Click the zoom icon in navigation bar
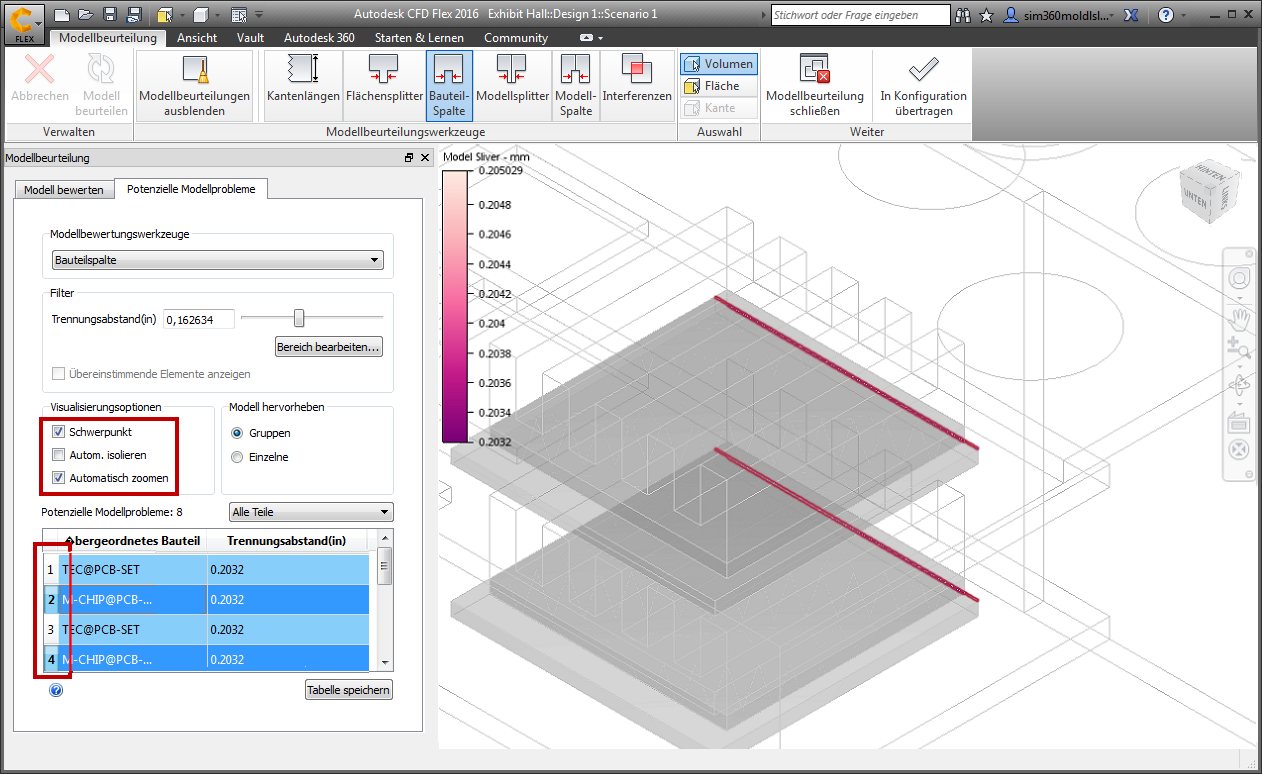The height and width of the screenshot is (774, 1262). (x=1239, y=348)
